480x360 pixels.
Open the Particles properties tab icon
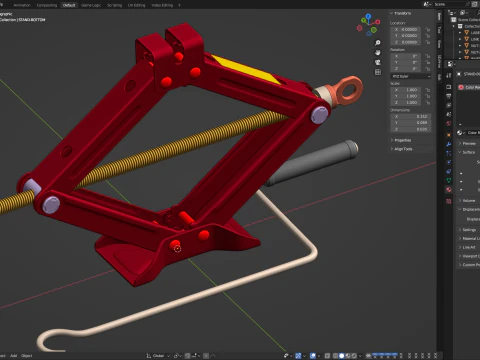(x=449, y=153)
